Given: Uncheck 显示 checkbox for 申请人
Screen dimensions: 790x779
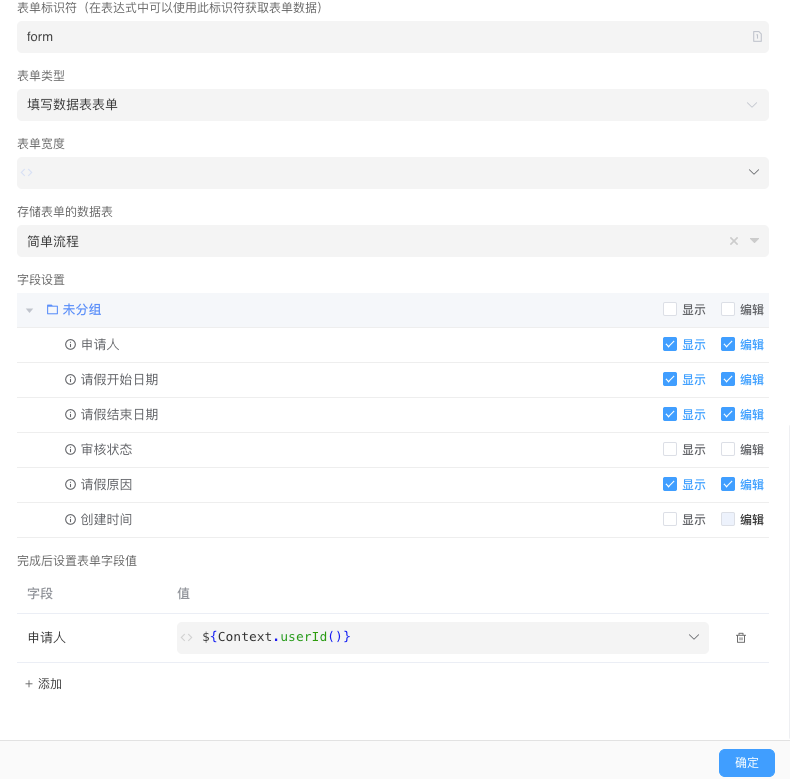Looking at the screenshot, I should (670, 345).
